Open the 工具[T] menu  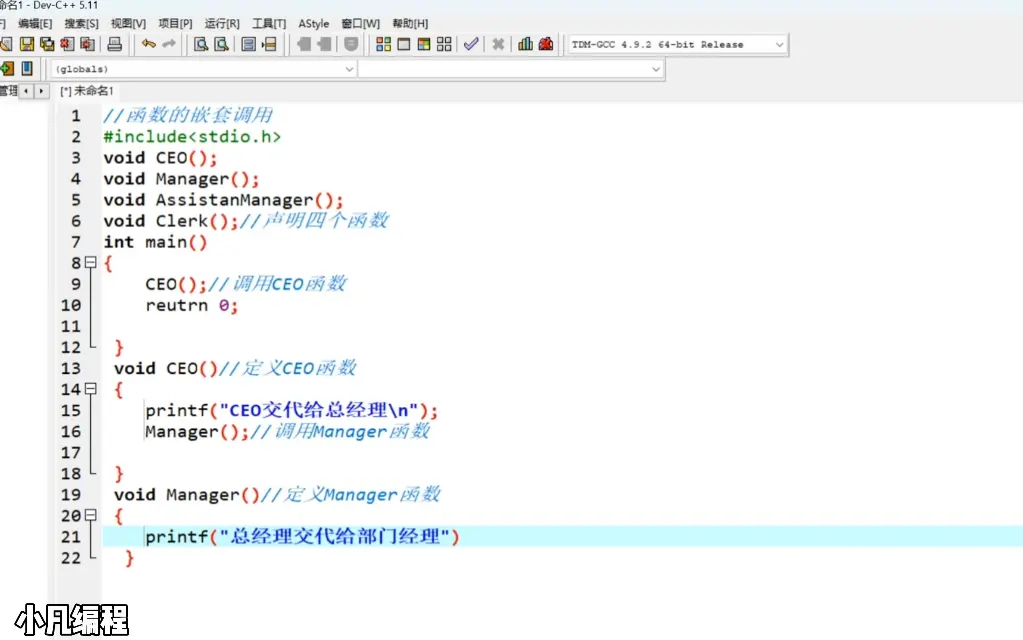point(269,23)
